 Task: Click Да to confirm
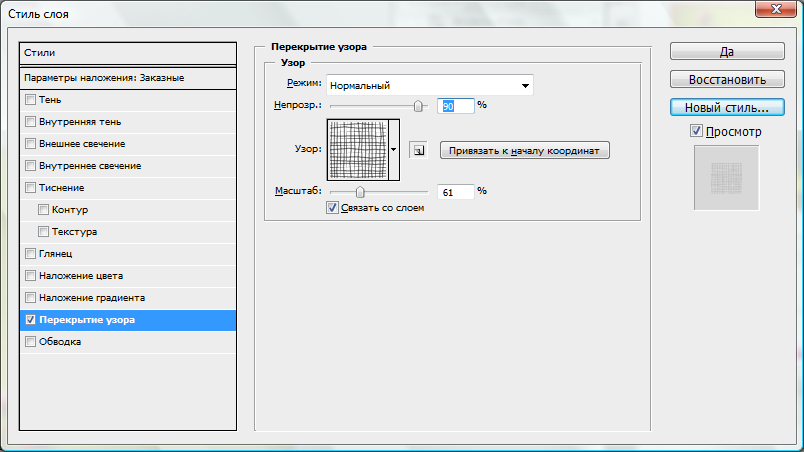[727, 51]
